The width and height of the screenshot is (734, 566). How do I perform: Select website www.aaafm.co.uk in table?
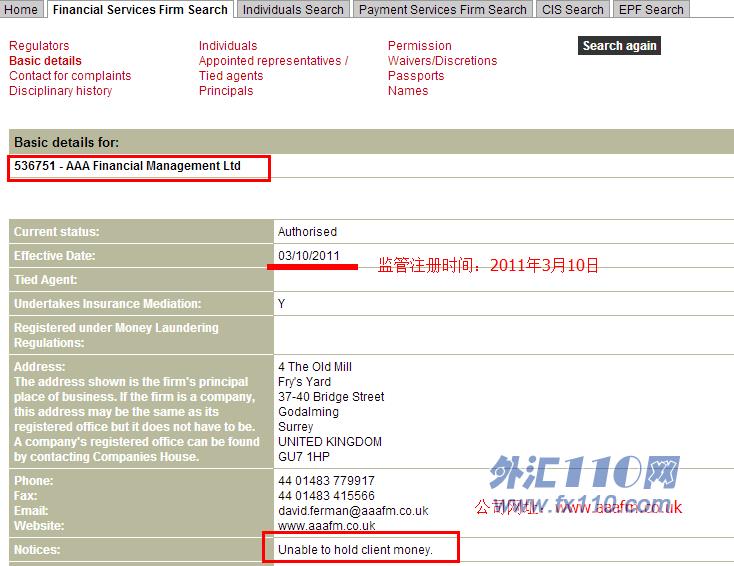pos(327,525)
